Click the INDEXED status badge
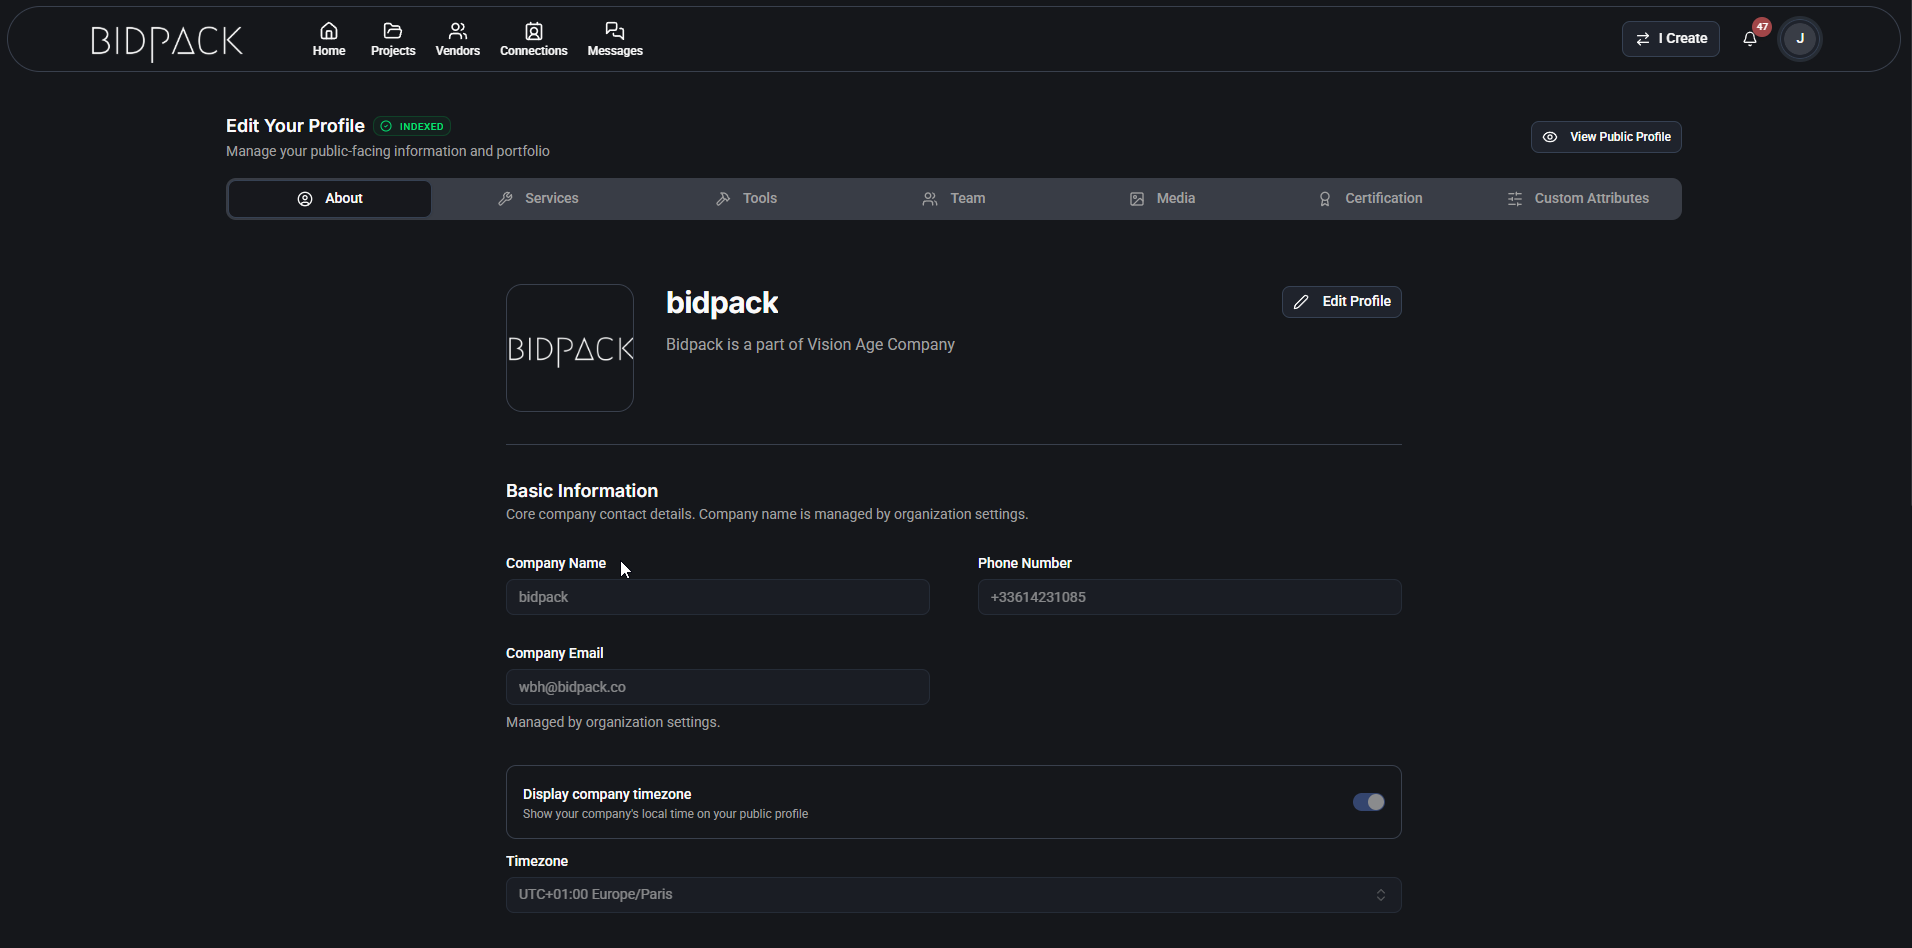This screenshot has height=948, width=1912. [412, 126]
